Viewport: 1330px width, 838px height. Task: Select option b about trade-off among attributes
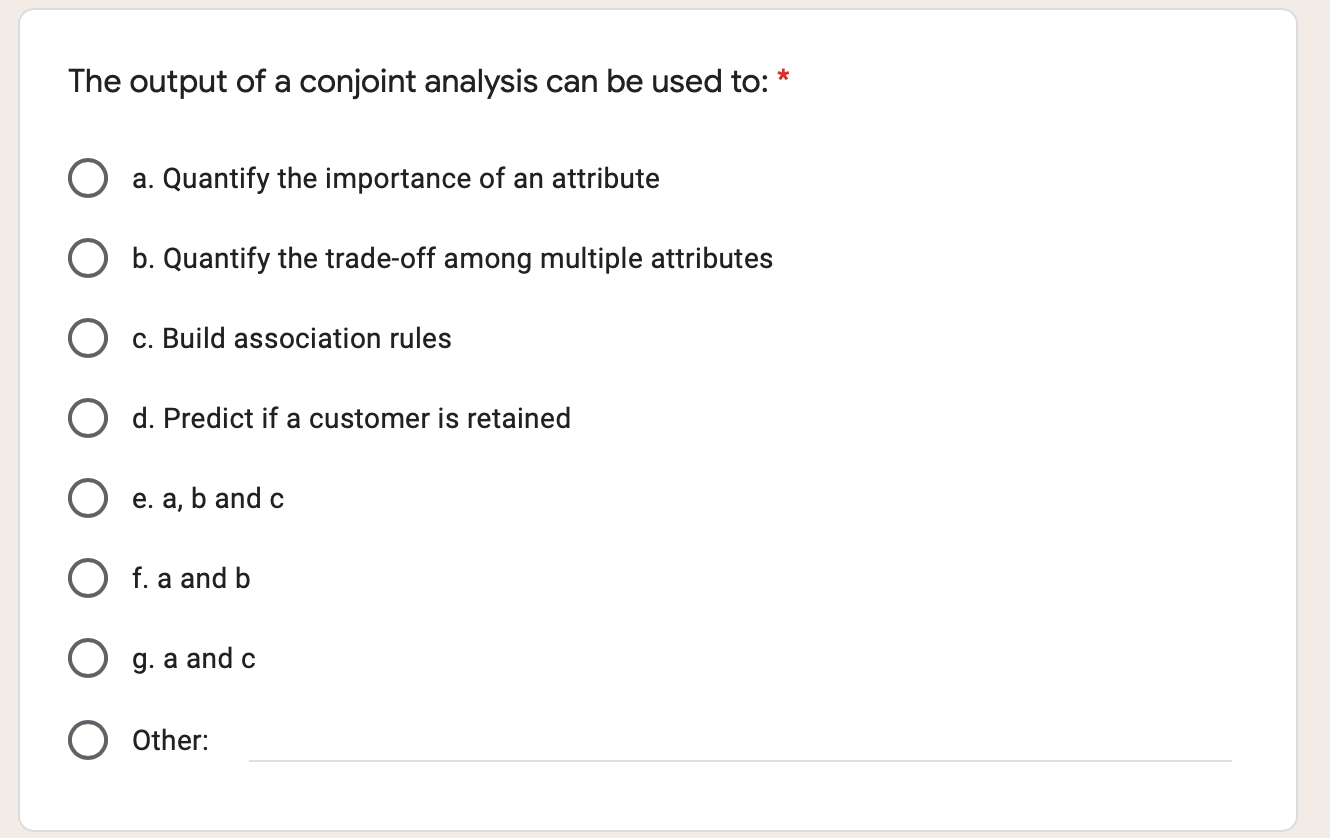pyautogui.click(x=88, y=258)
